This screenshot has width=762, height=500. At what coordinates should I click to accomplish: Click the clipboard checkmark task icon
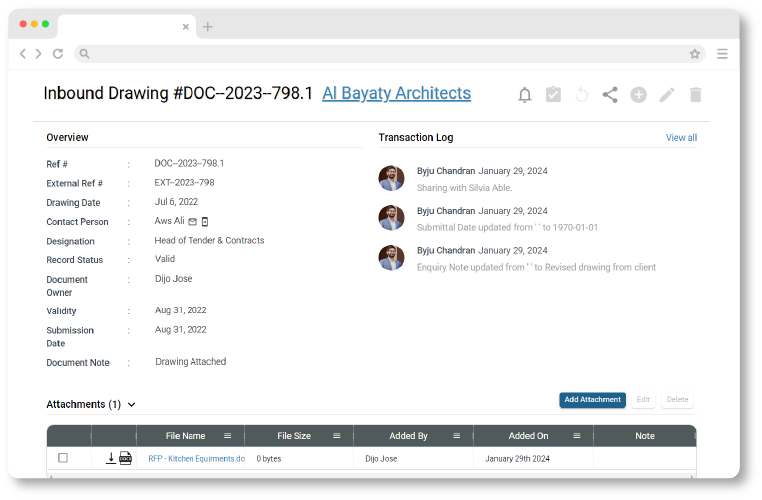pyautogui.click(x=553, y=95)
